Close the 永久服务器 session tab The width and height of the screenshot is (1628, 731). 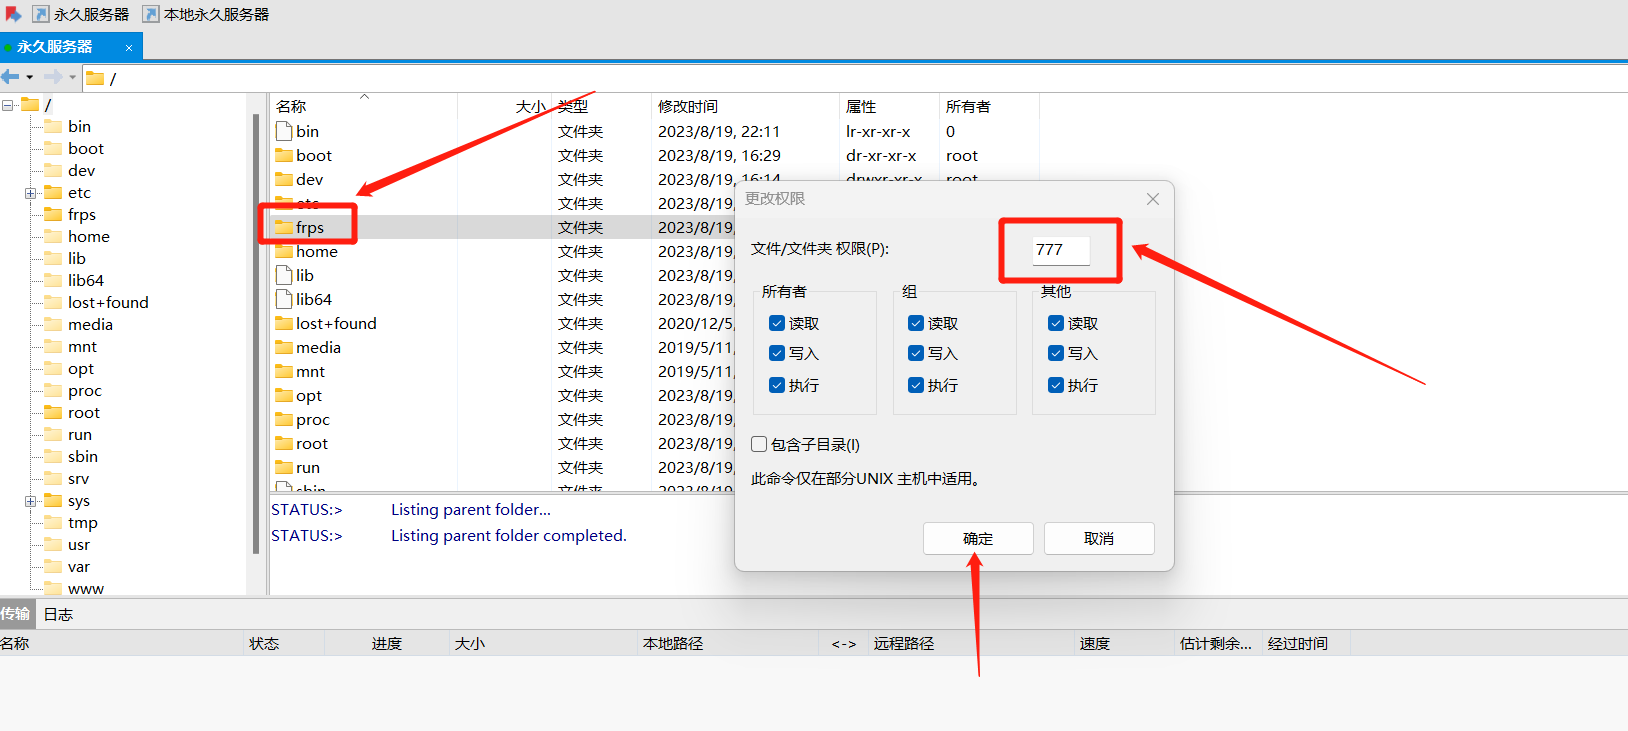(x=129, y=47)
